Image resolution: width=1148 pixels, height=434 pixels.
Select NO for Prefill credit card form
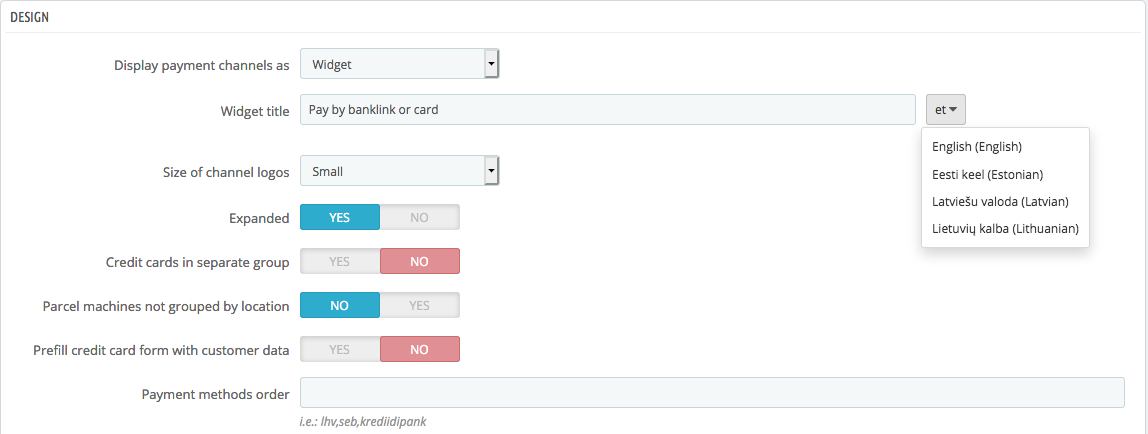point(419,350)
